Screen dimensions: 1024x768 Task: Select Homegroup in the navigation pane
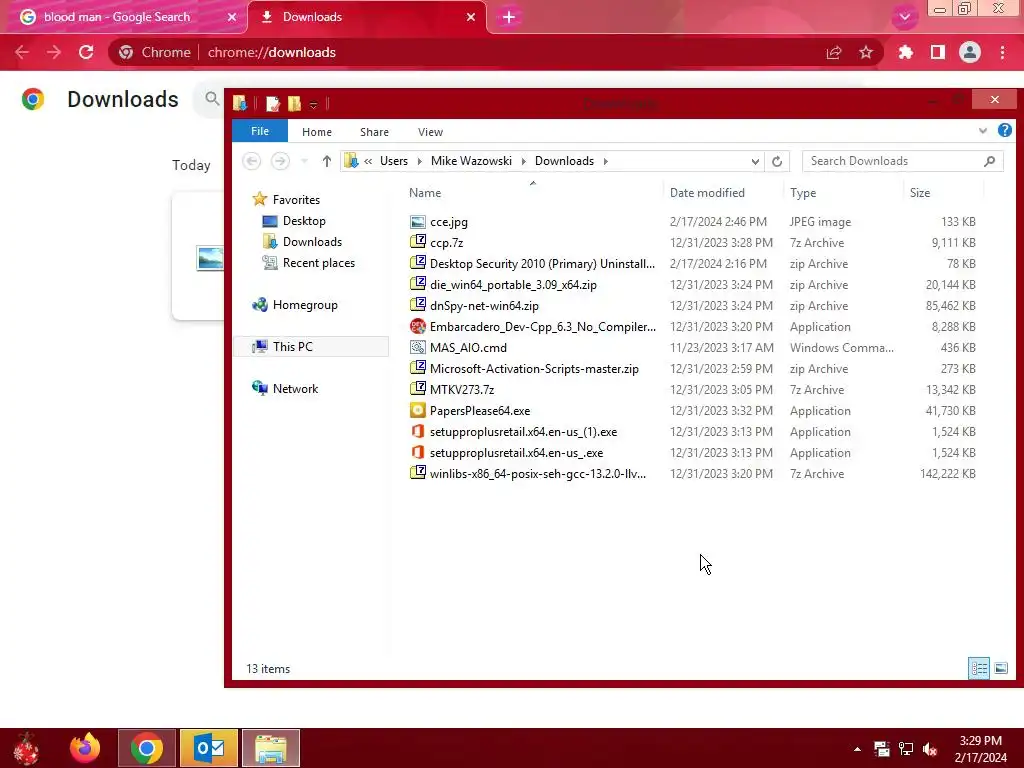[305, 304]
